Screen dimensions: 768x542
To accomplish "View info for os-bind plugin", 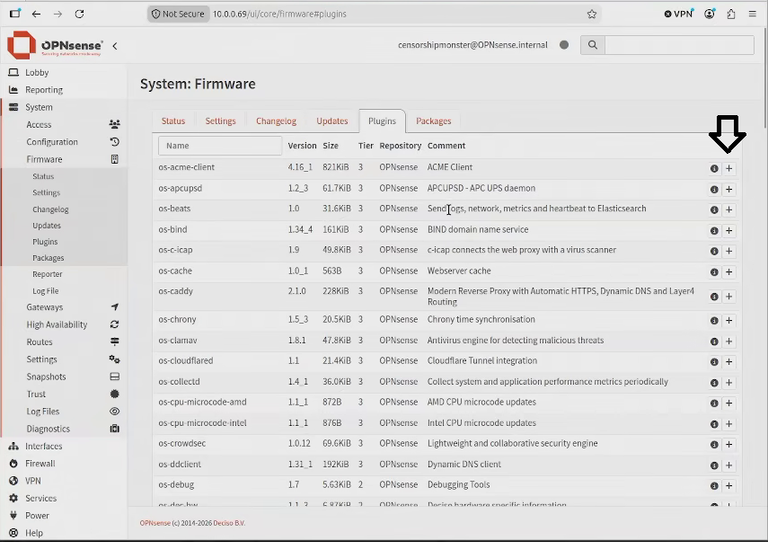I will 714,231.
